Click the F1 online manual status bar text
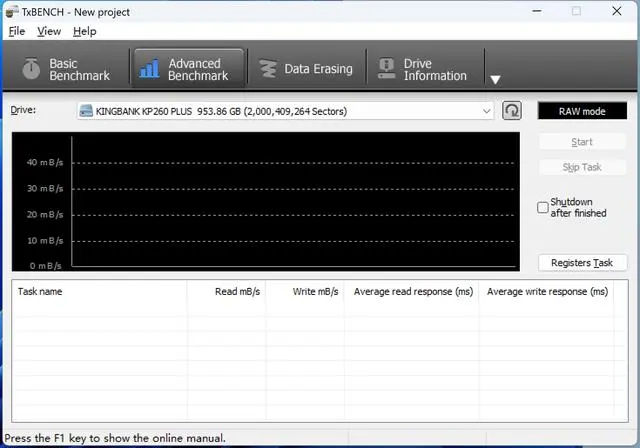The width and height of the screenshot is (640, 448). point(115,438)
